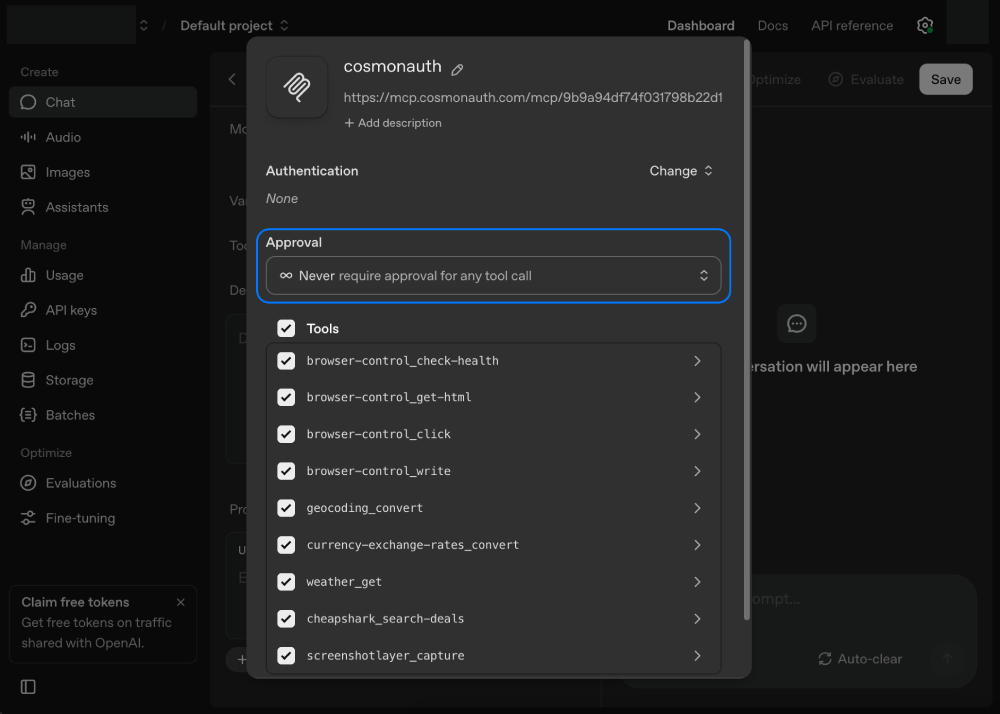Open the Docs tab

coord(772,26)
